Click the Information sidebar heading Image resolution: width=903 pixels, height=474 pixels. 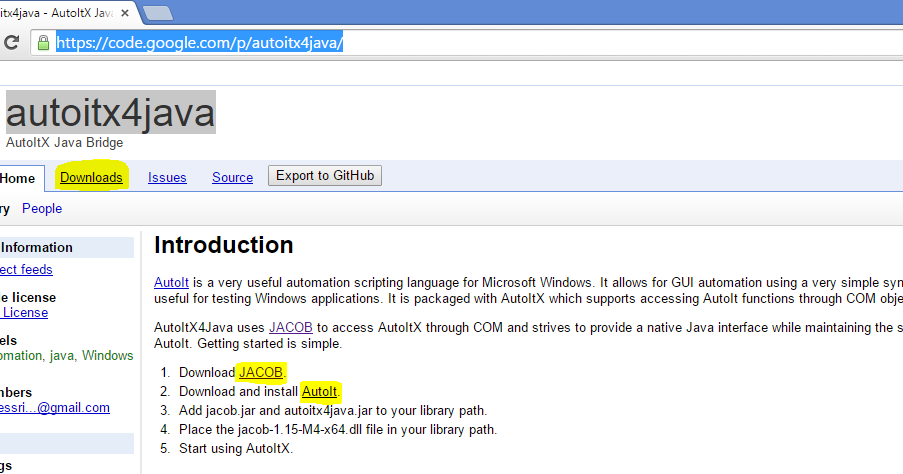coord(37,248)
